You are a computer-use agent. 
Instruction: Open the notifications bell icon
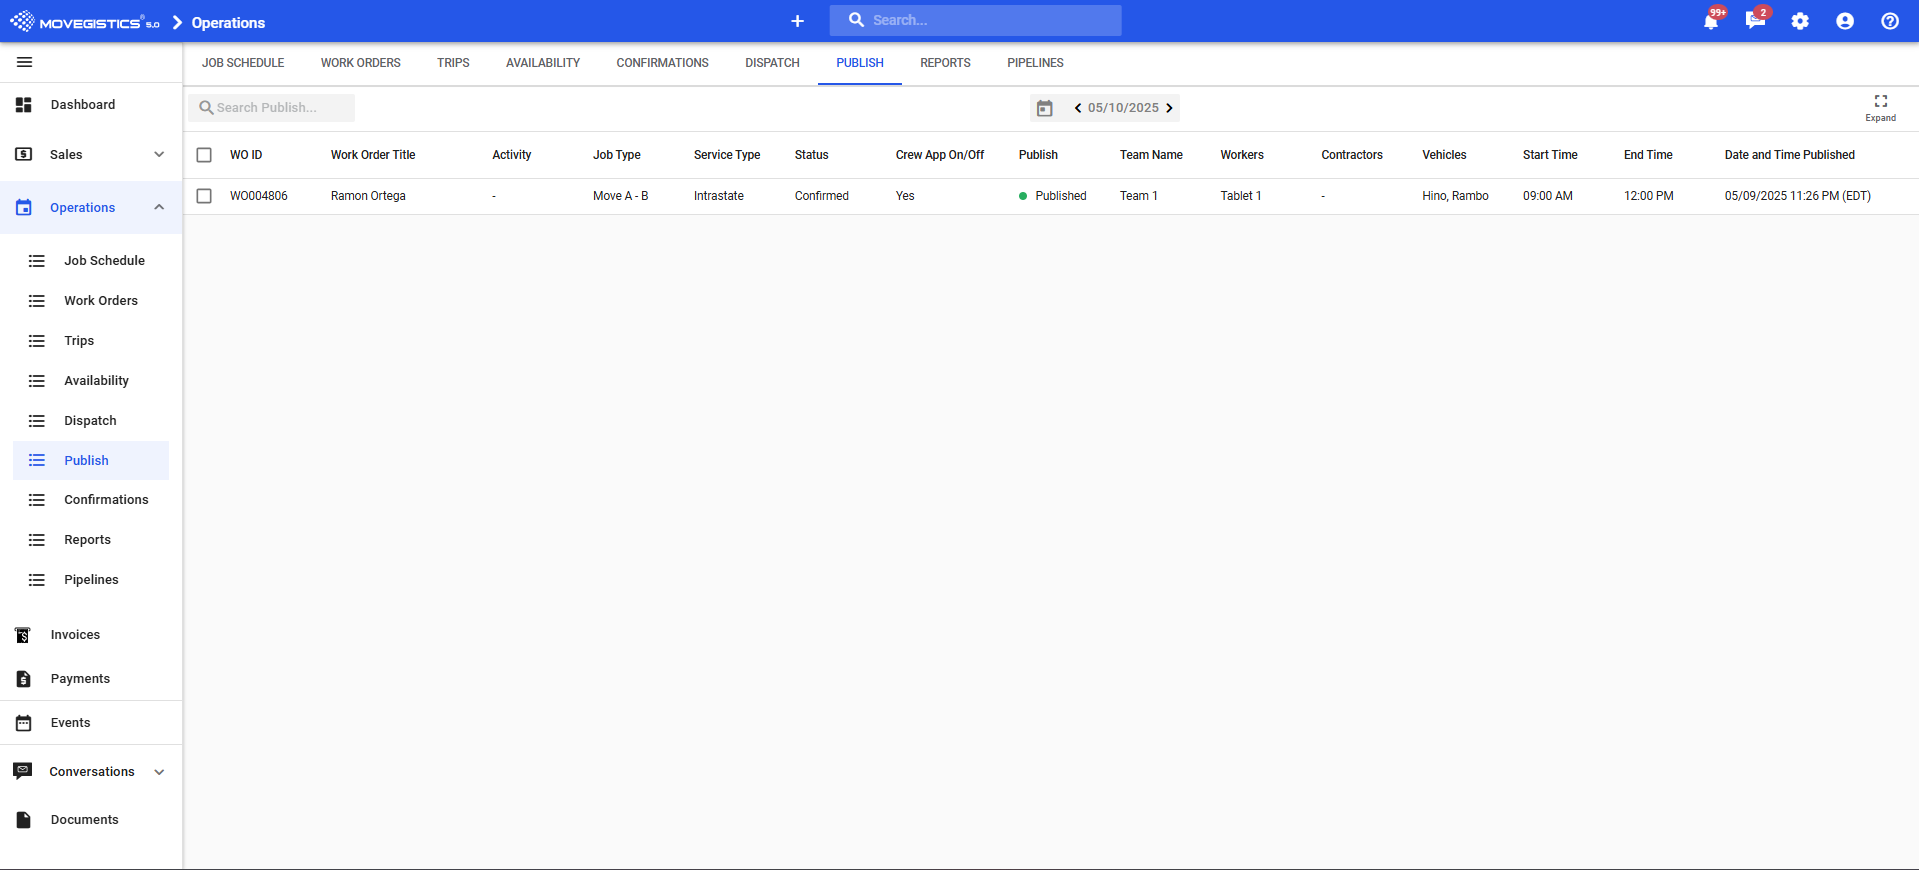tap(1711, 21)
